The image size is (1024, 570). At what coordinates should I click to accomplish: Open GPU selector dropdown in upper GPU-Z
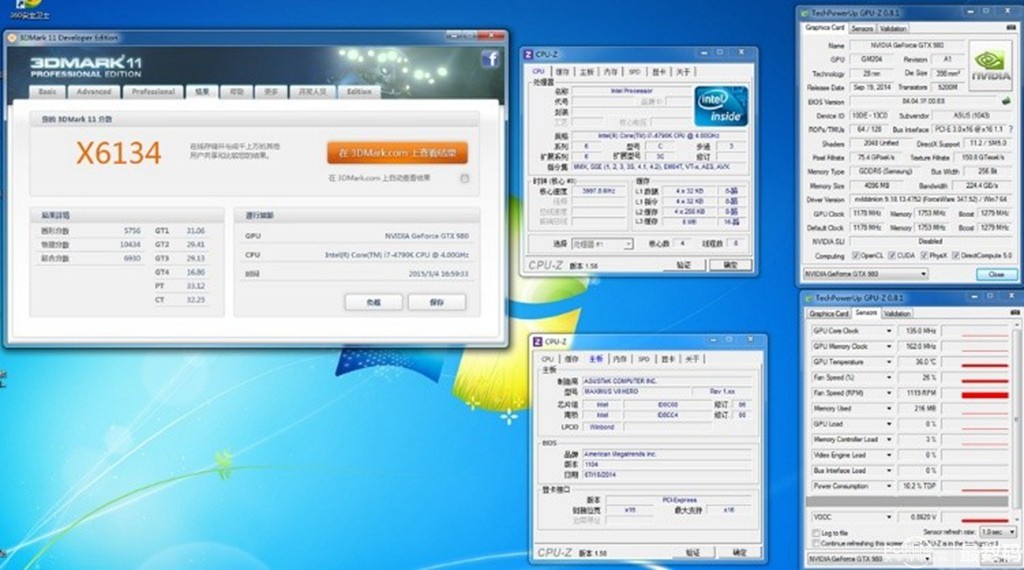(865, 274)
